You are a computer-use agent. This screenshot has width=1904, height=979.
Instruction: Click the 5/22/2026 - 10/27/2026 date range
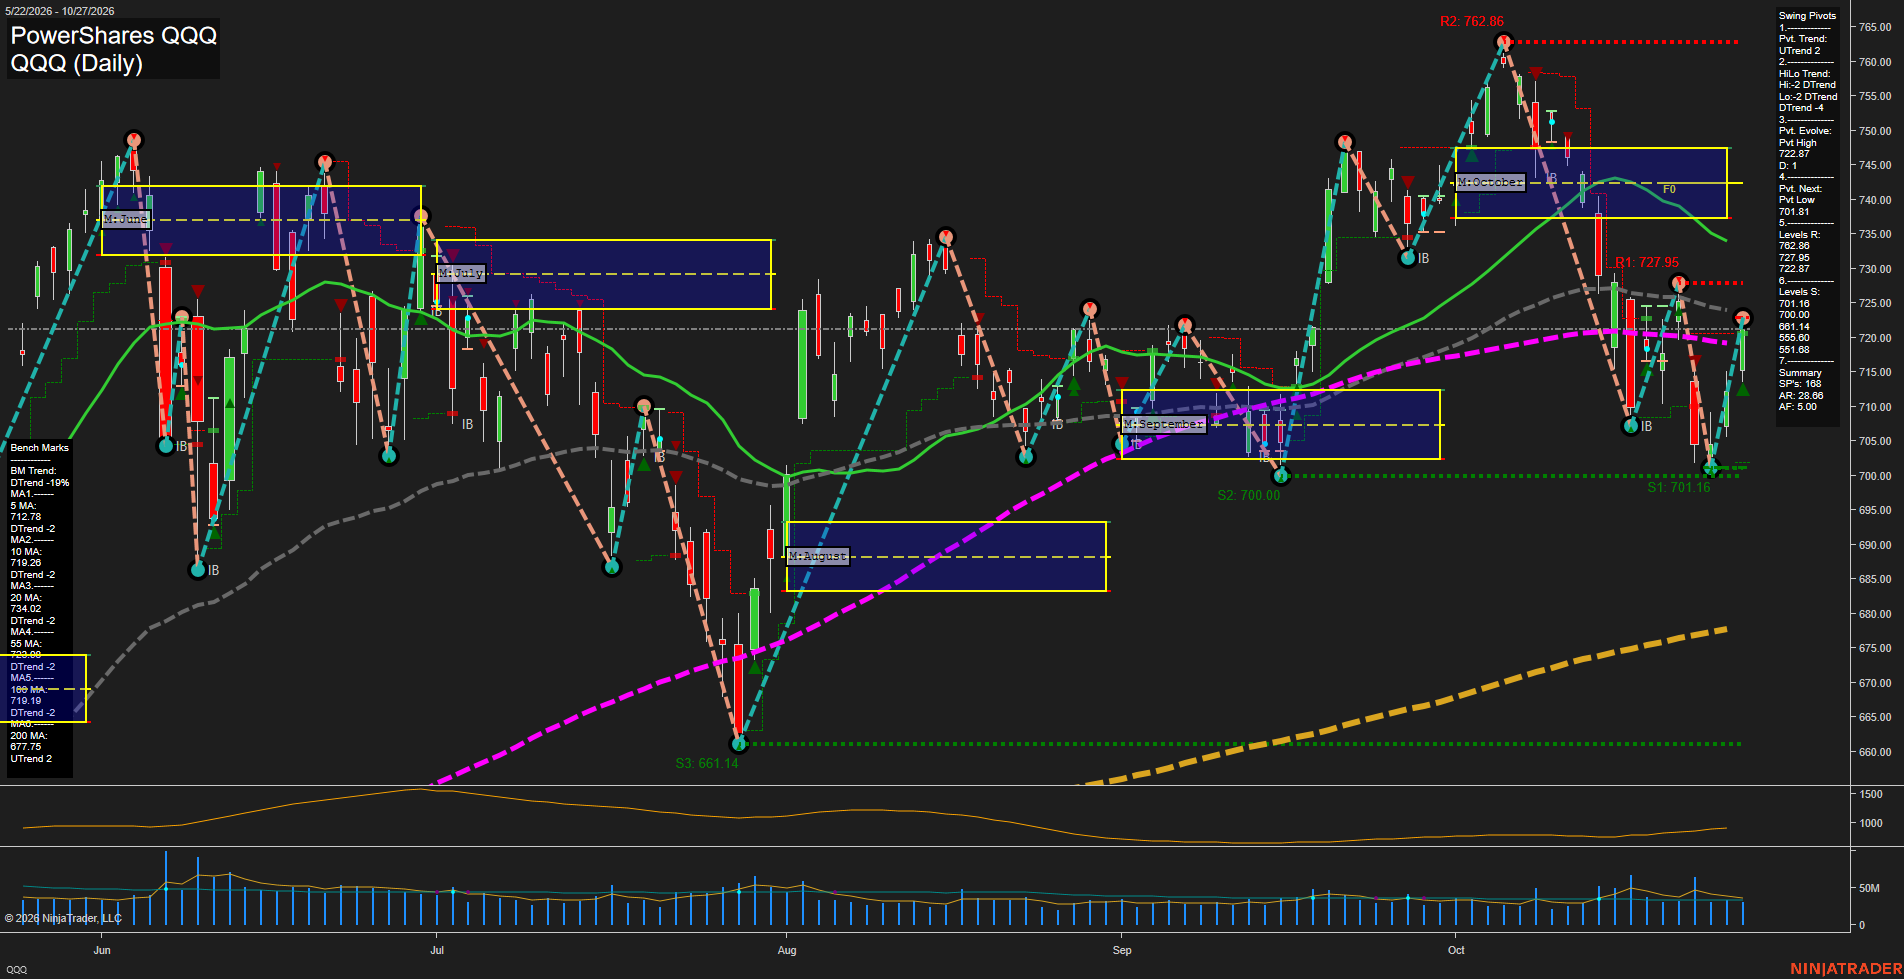pyautogui.click(x=60, y=11)
